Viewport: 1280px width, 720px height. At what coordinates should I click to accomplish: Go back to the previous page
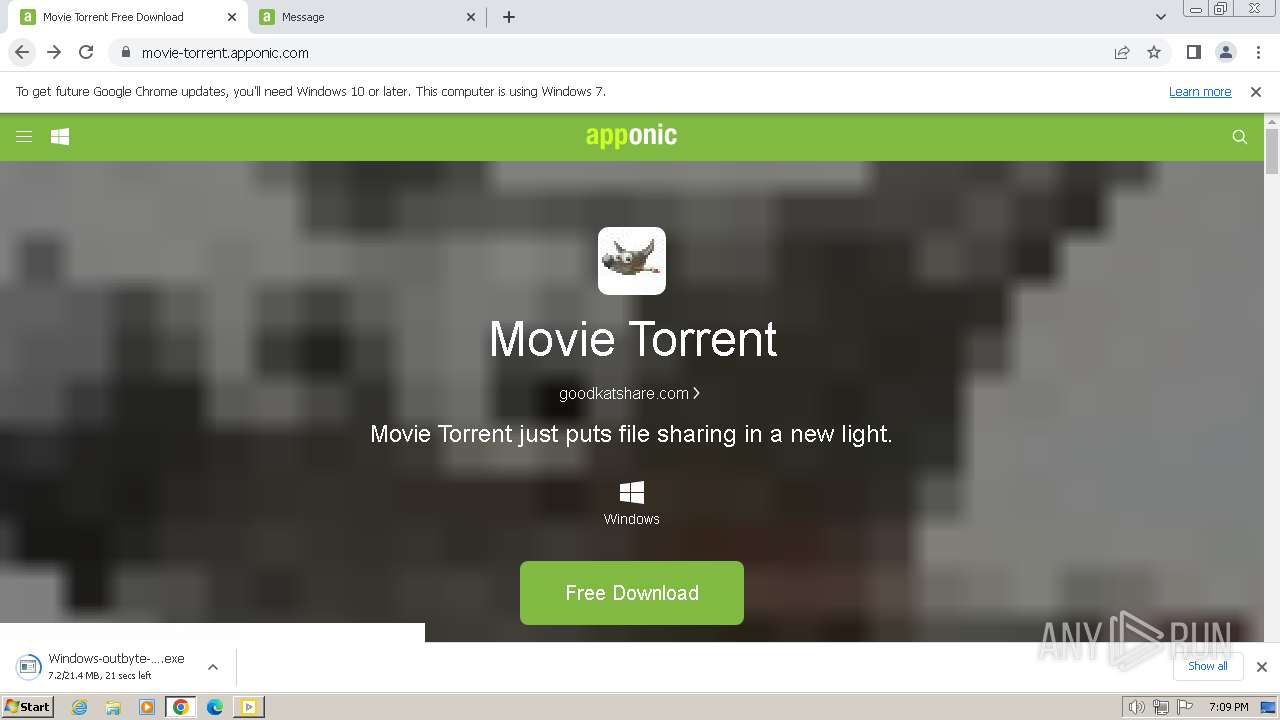click(22, 52)
